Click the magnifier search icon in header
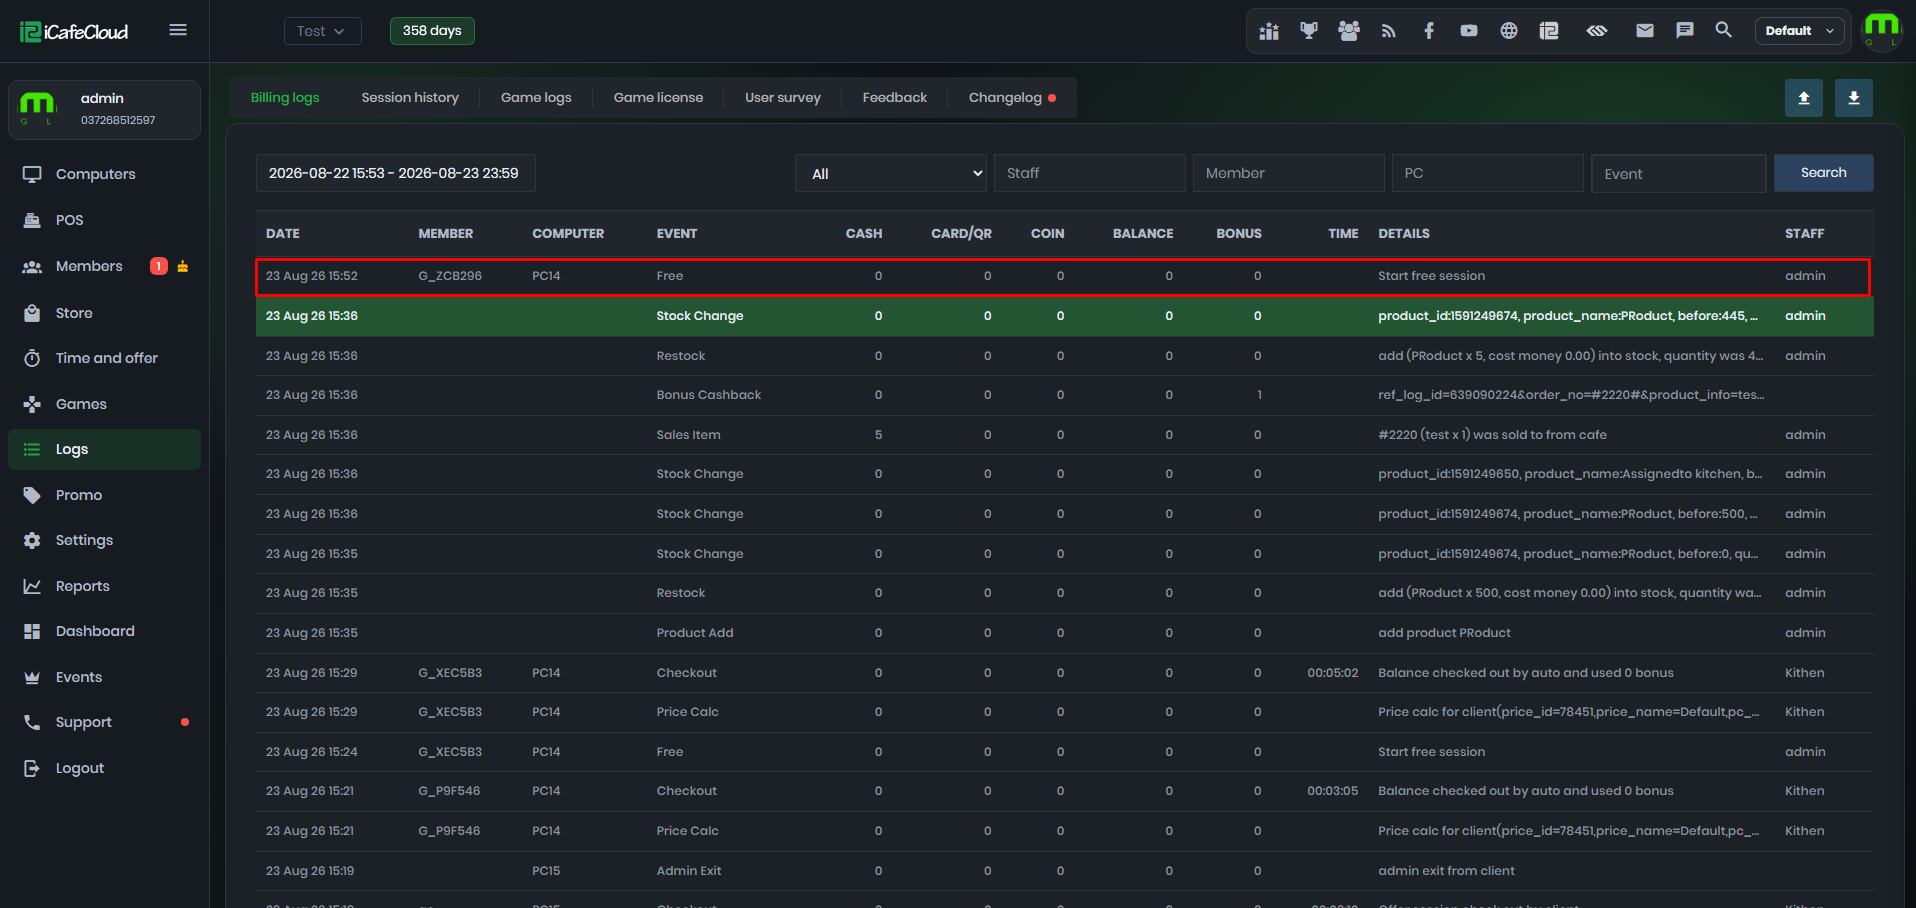1916x908 pixels. coord(1724,30)
